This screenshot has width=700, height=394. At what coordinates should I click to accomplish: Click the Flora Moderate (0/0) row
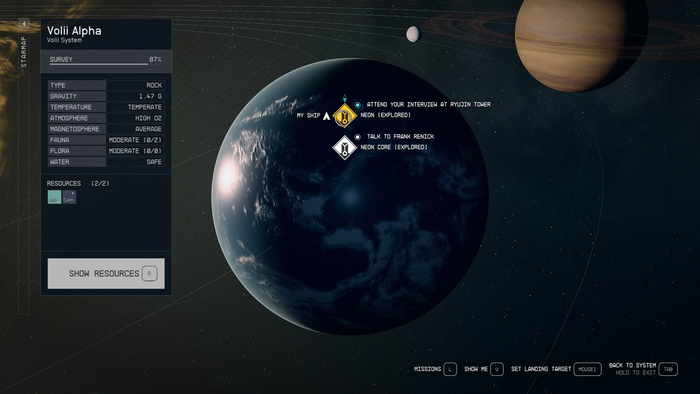pyautogui.click(x=106, y=151)
